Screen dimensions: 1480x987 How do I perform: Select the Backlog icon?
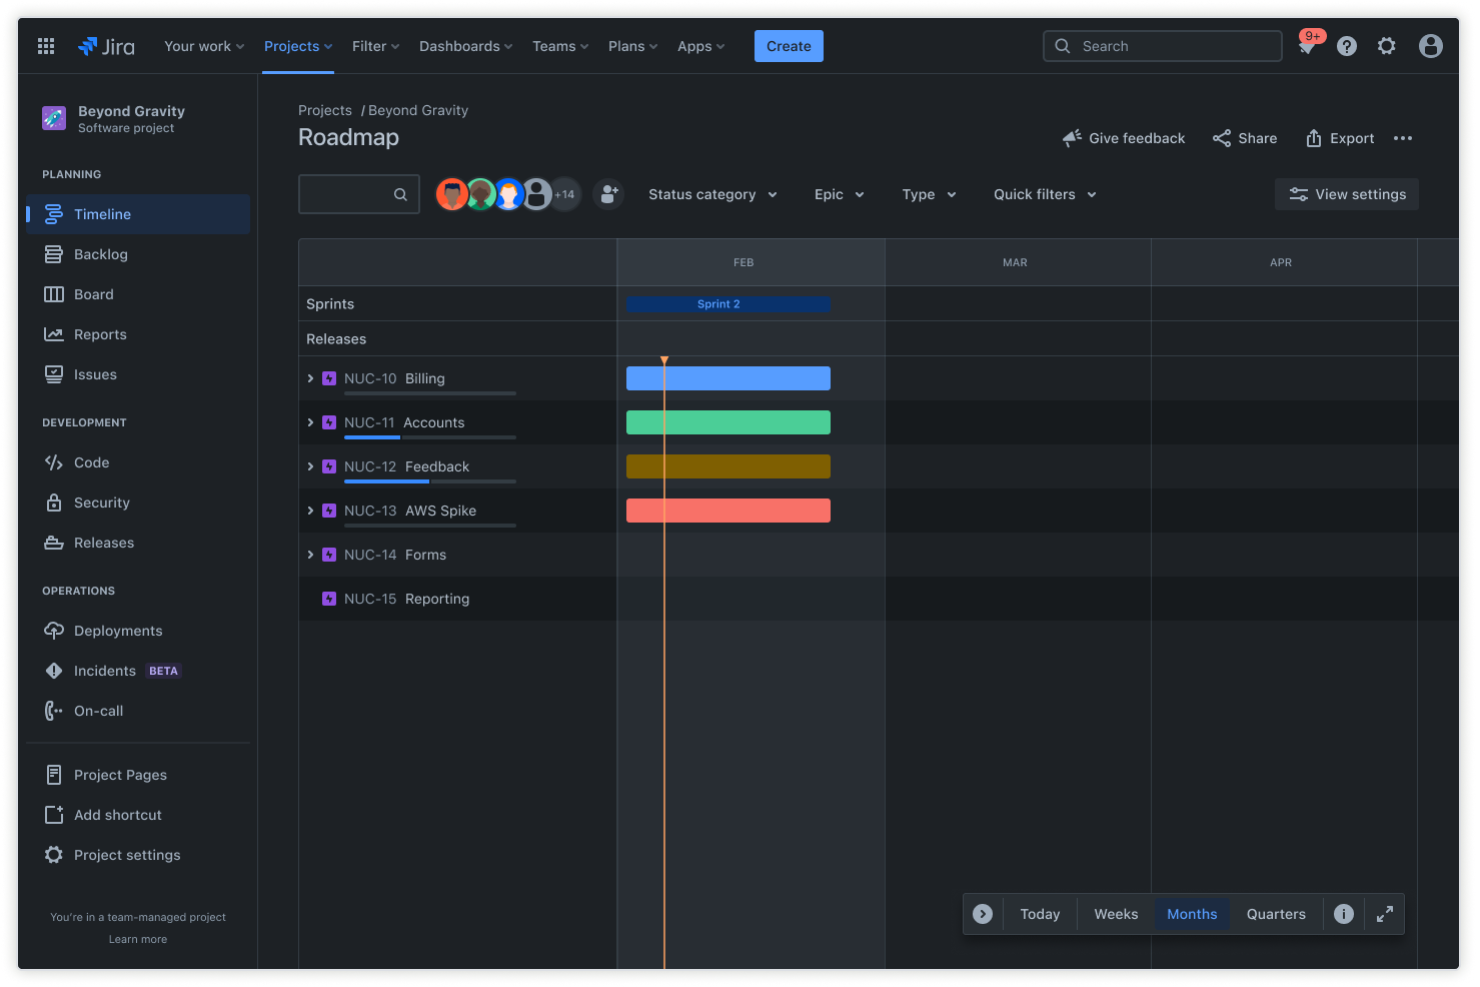55,254
